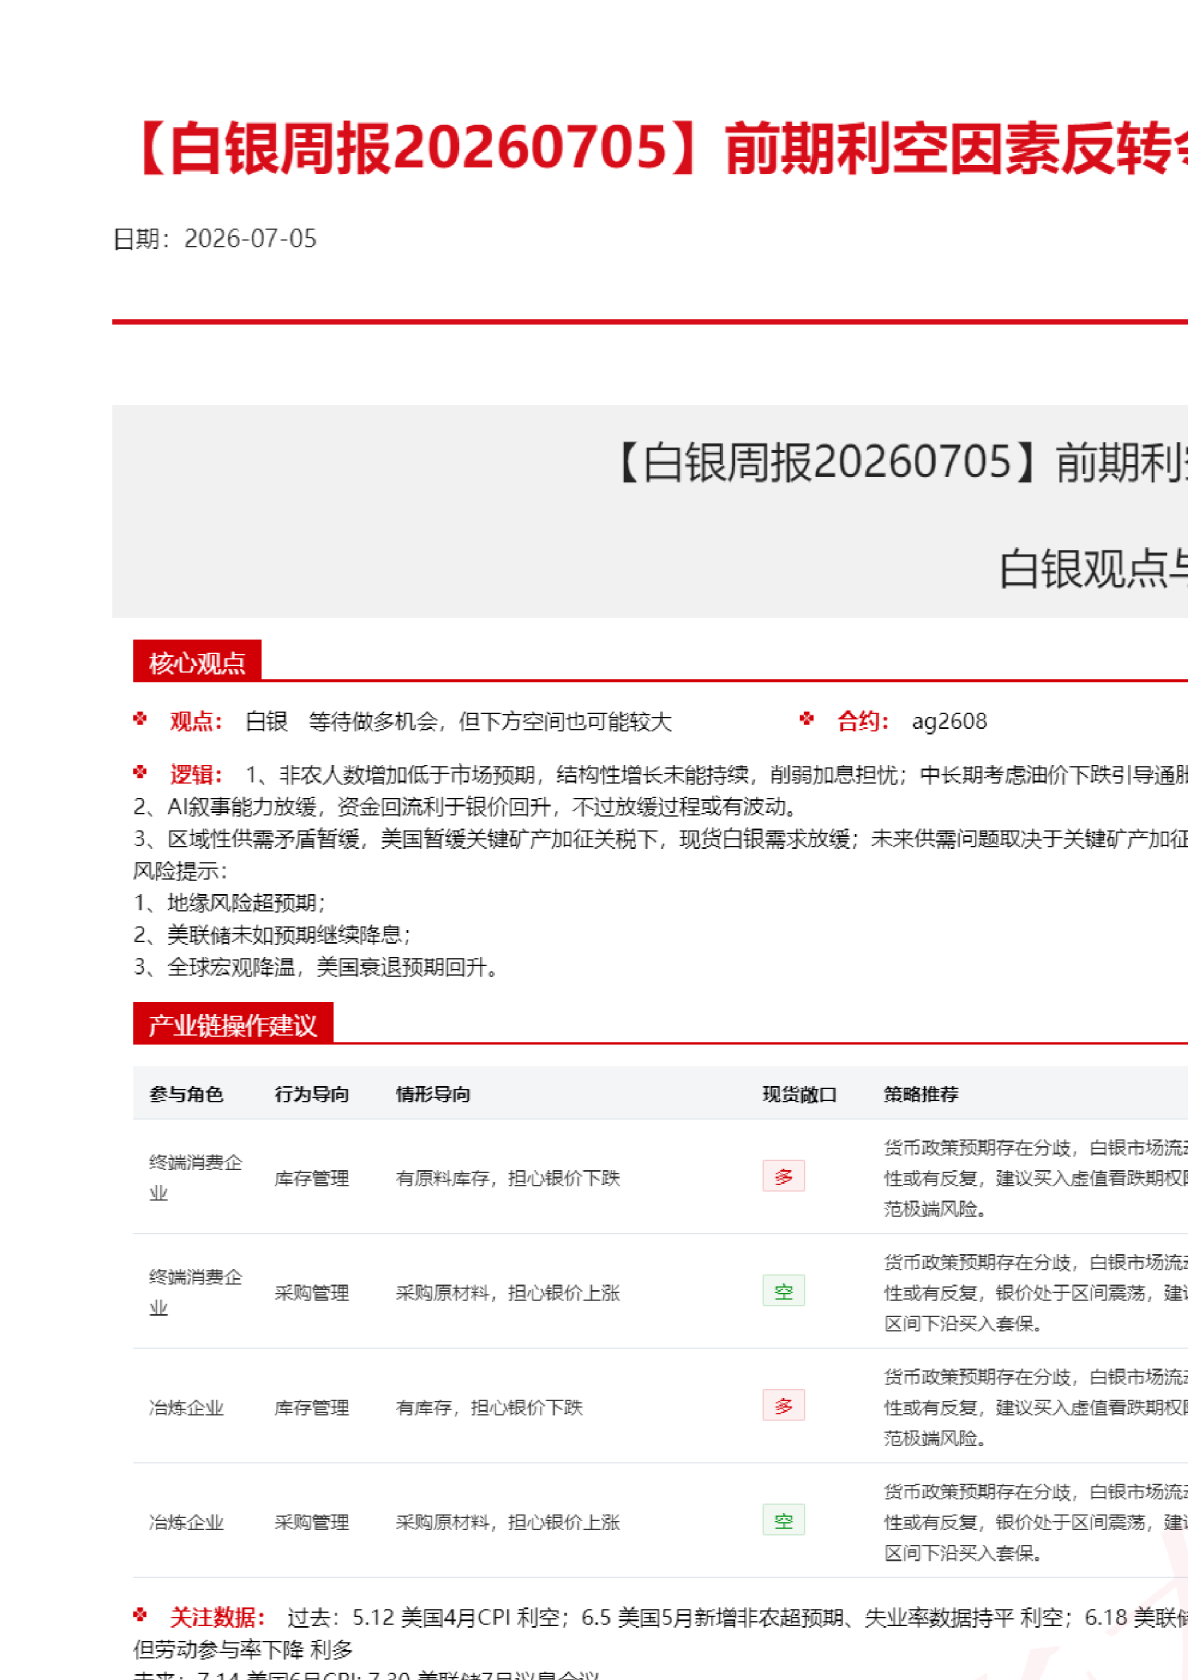The width and height of the screenshot is (1188, 1680).
Task: Click the 多 badge in 有库存，担心银价下跌 row
Action: click(x=783, y=1406)
